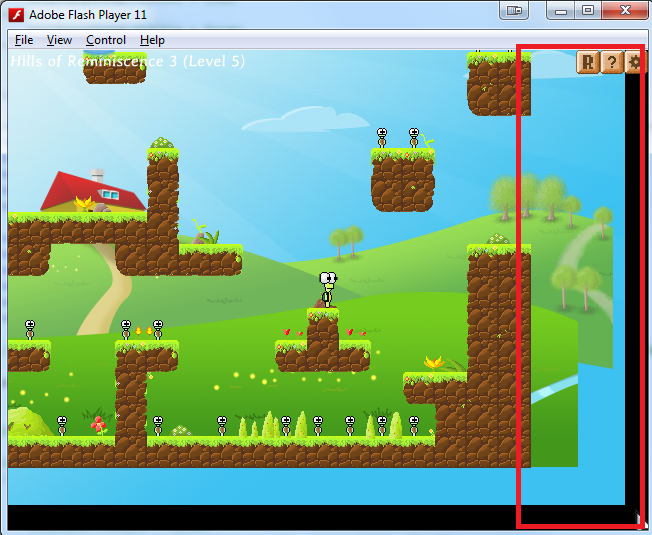Open game settings gear icon
The image size is (652, 535).
click(634, 62)
